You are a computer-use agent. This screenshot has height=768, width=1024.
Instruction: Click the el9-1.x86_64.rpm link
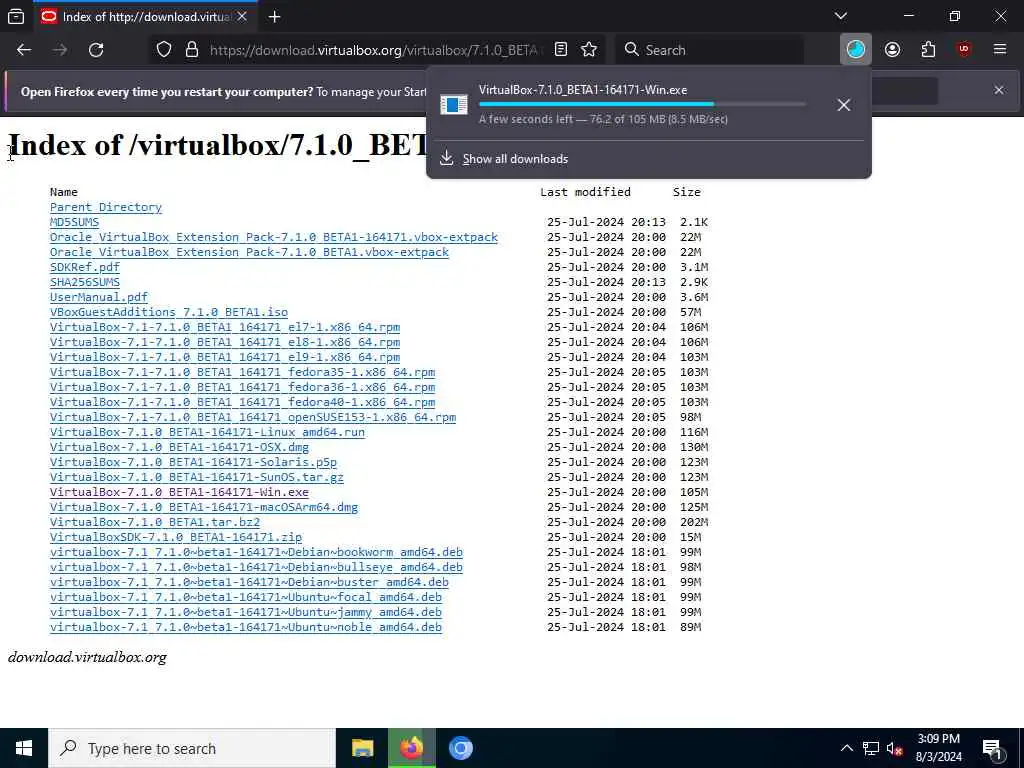[x=225, y=357]
